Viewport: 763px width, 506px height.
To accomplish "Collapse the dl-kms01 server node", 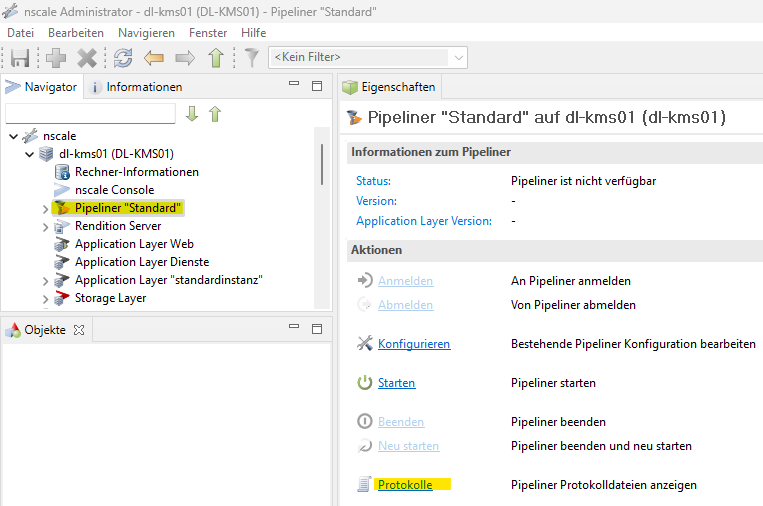I will click(x=29, y=154).
